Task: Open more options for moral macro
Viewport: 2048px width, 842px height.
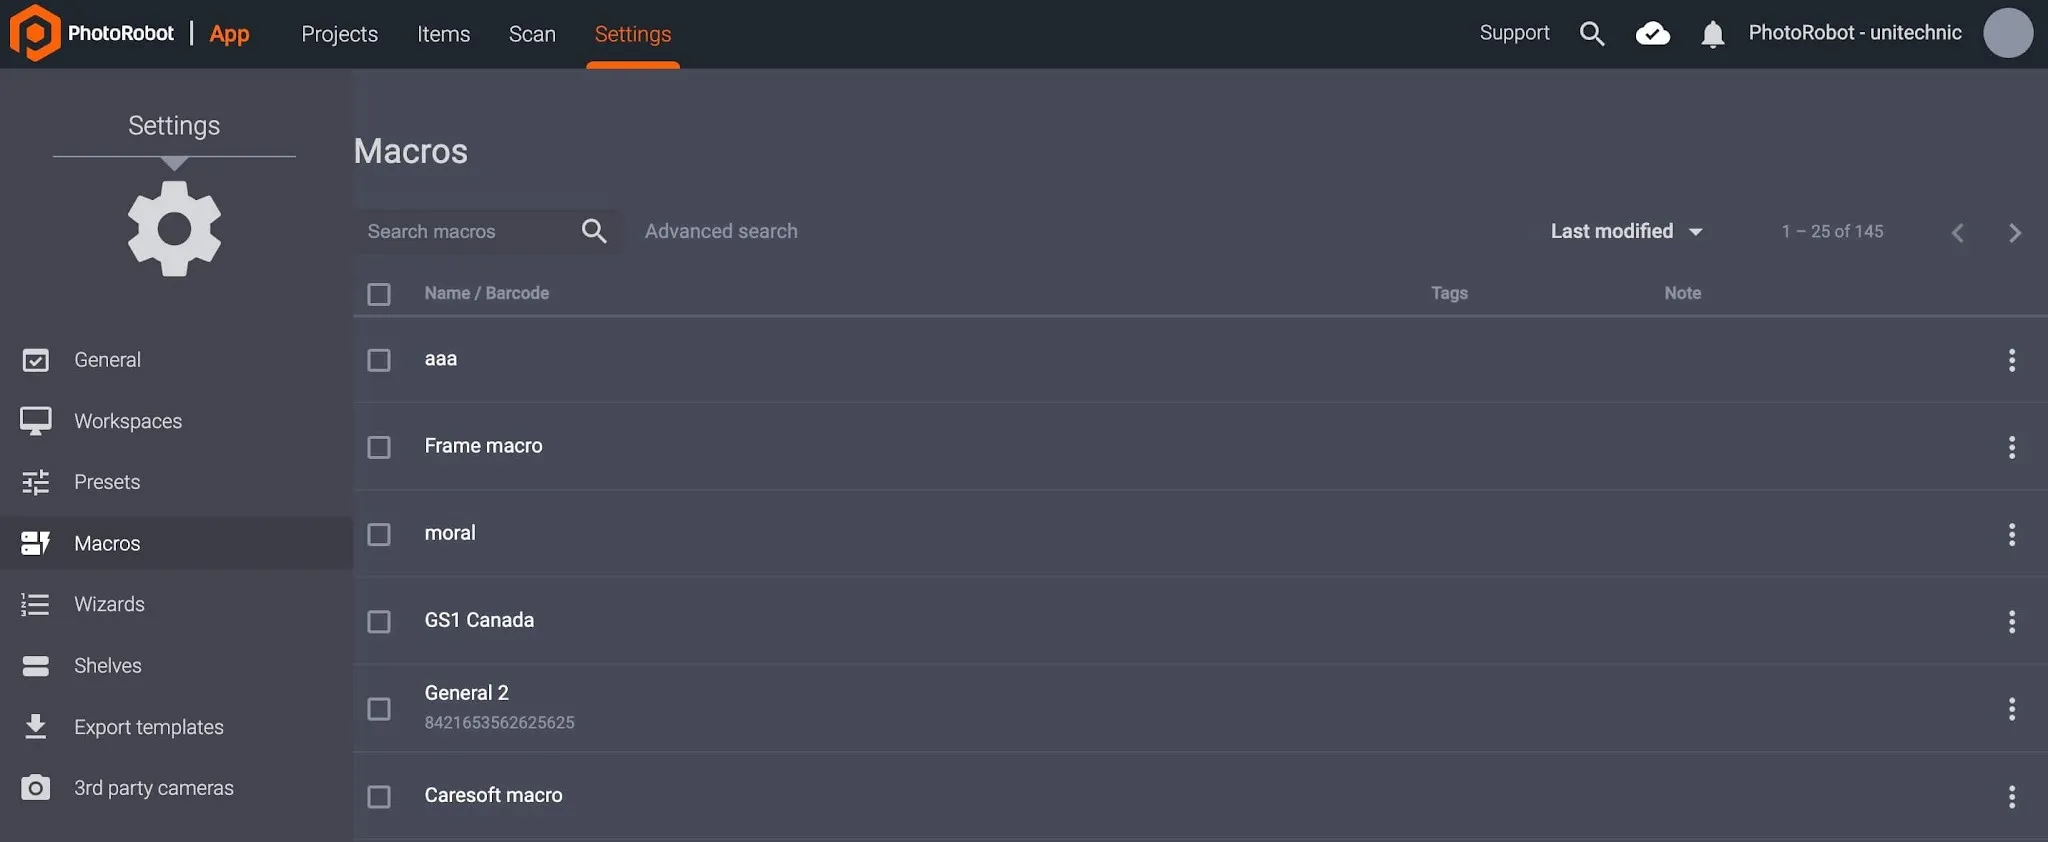Action: point(2011,534)
